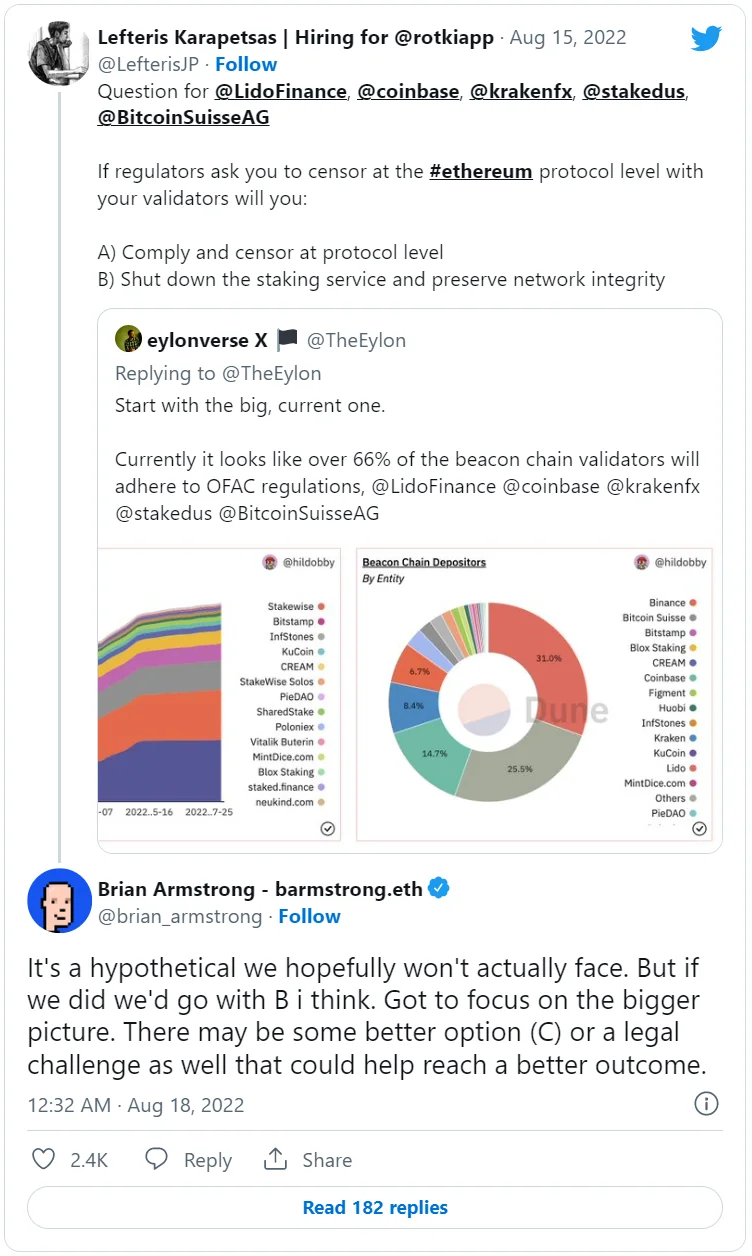Open the tweet info circle icon
The height and width of the screenshot is (1256, 752).
706,1104
